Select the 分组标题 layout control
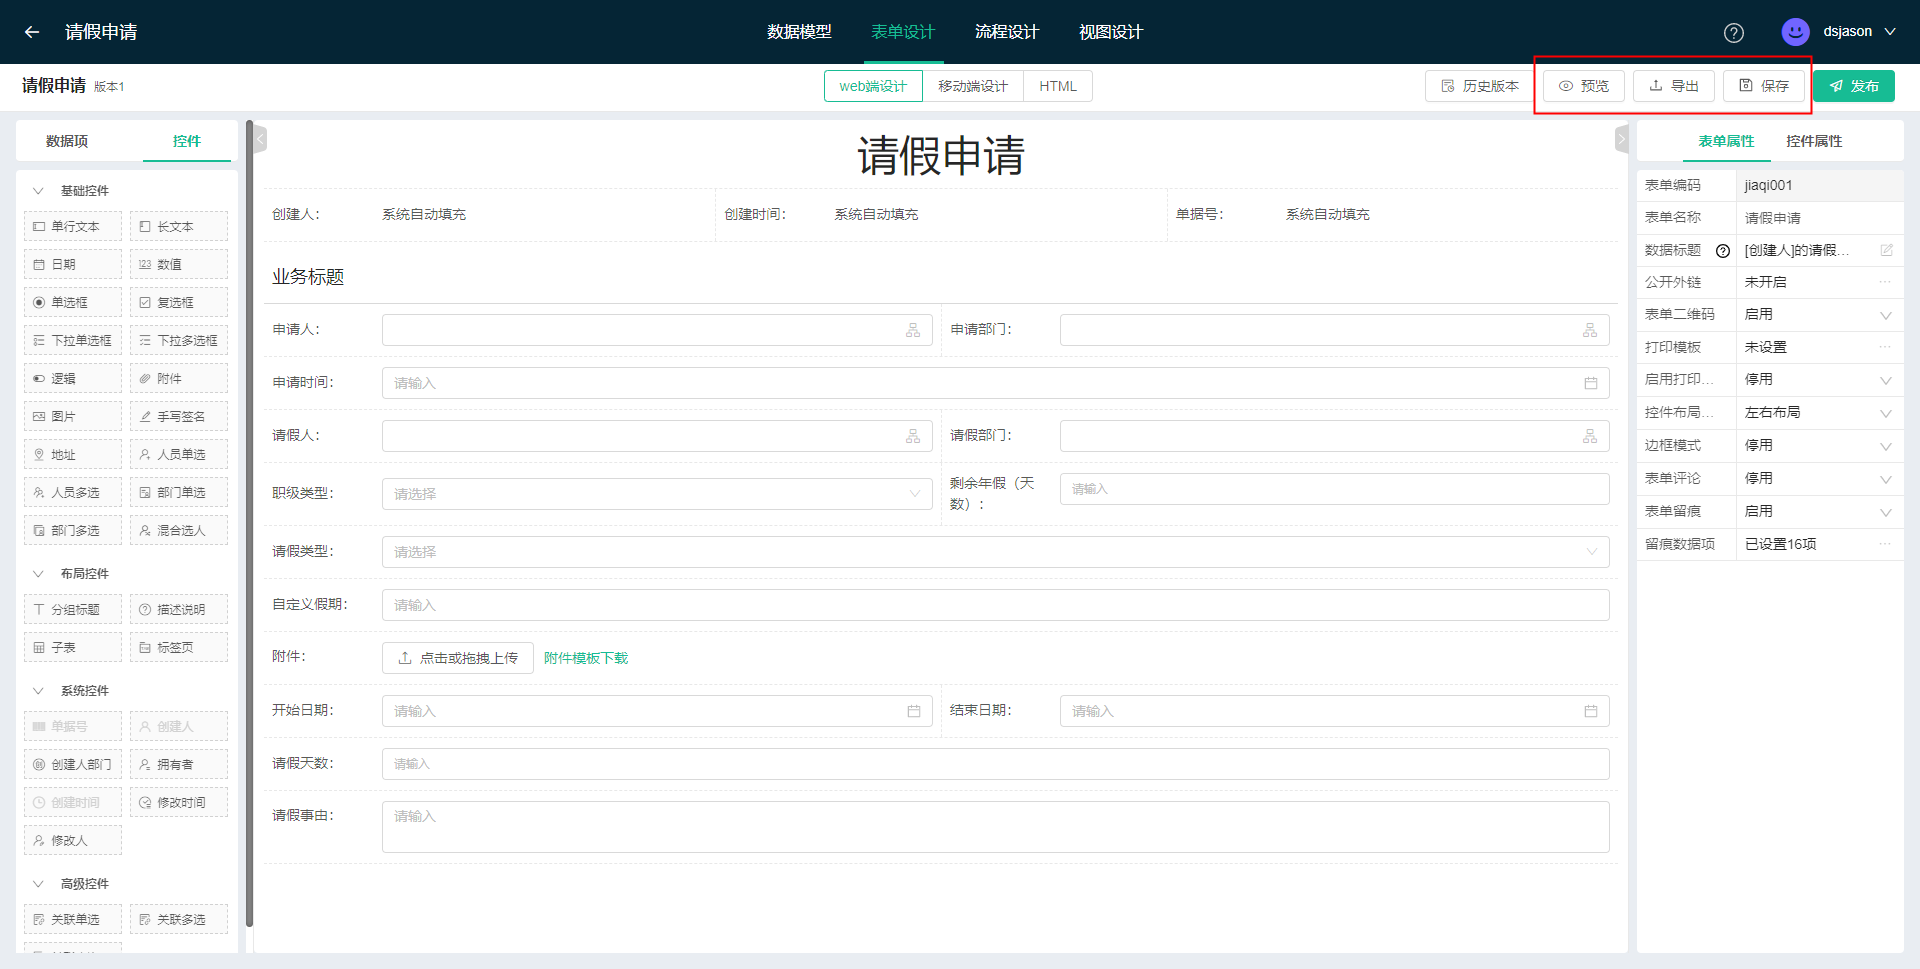 (x=73, y=609)
